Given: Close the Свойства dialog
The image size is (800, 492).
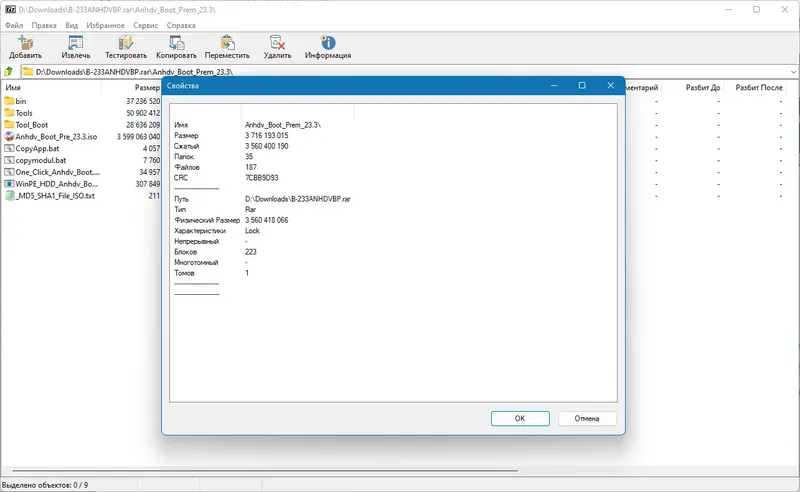Looking at the screenshot, I should 611,85.
